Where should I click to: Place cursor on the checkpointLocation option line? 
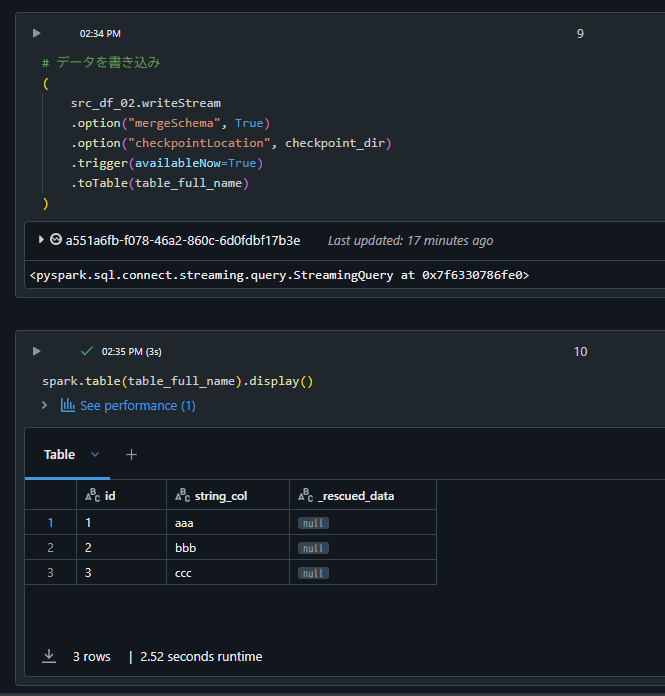point(231,143)
